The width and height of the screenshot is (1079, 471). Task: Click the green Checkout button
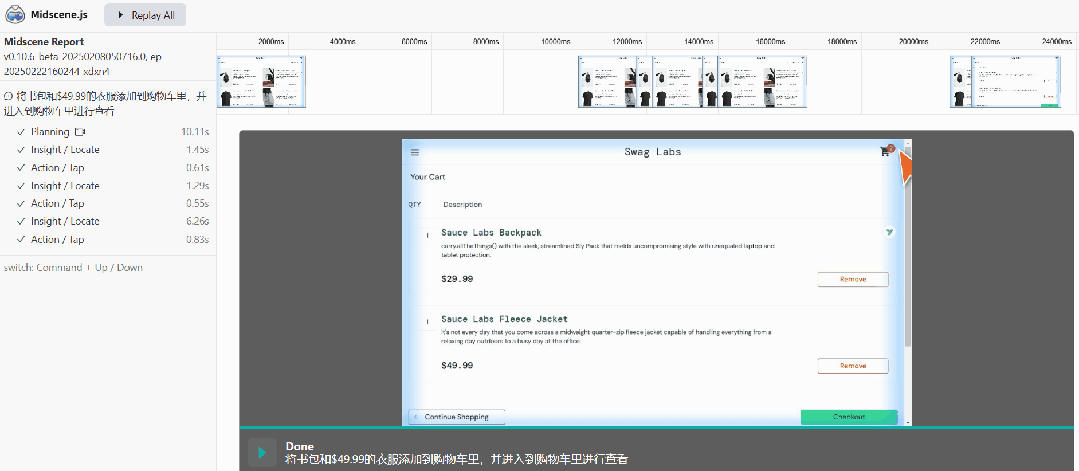(x=849, y=417)
